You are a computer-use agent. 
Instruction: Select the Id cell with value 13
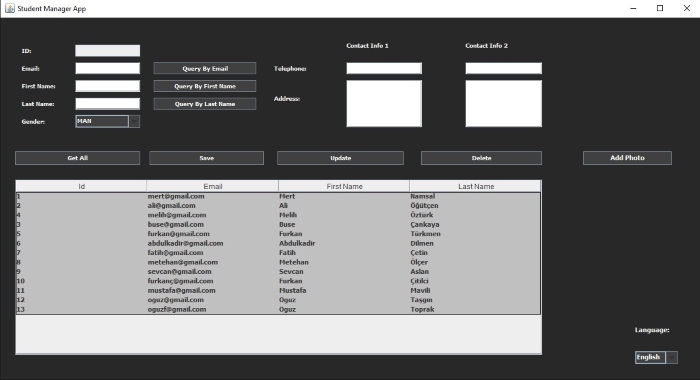click(81, 309)
